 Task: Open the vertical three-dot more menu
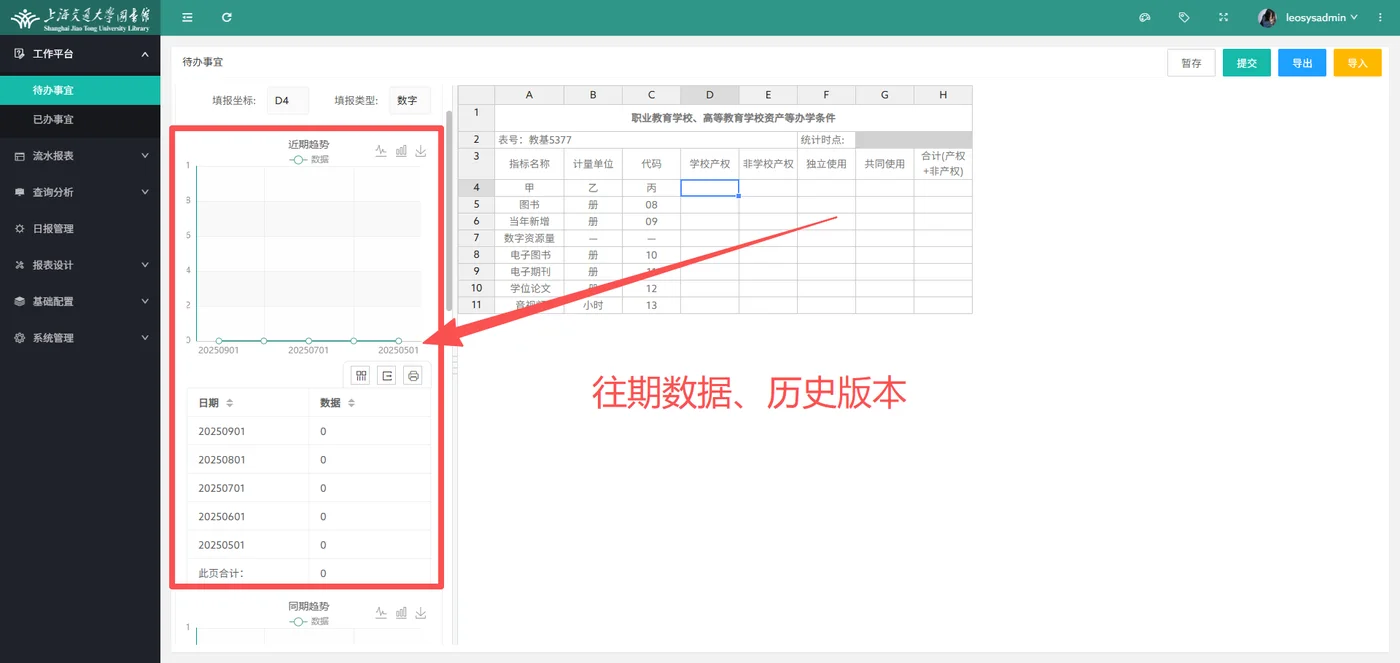click(1378, 17)
